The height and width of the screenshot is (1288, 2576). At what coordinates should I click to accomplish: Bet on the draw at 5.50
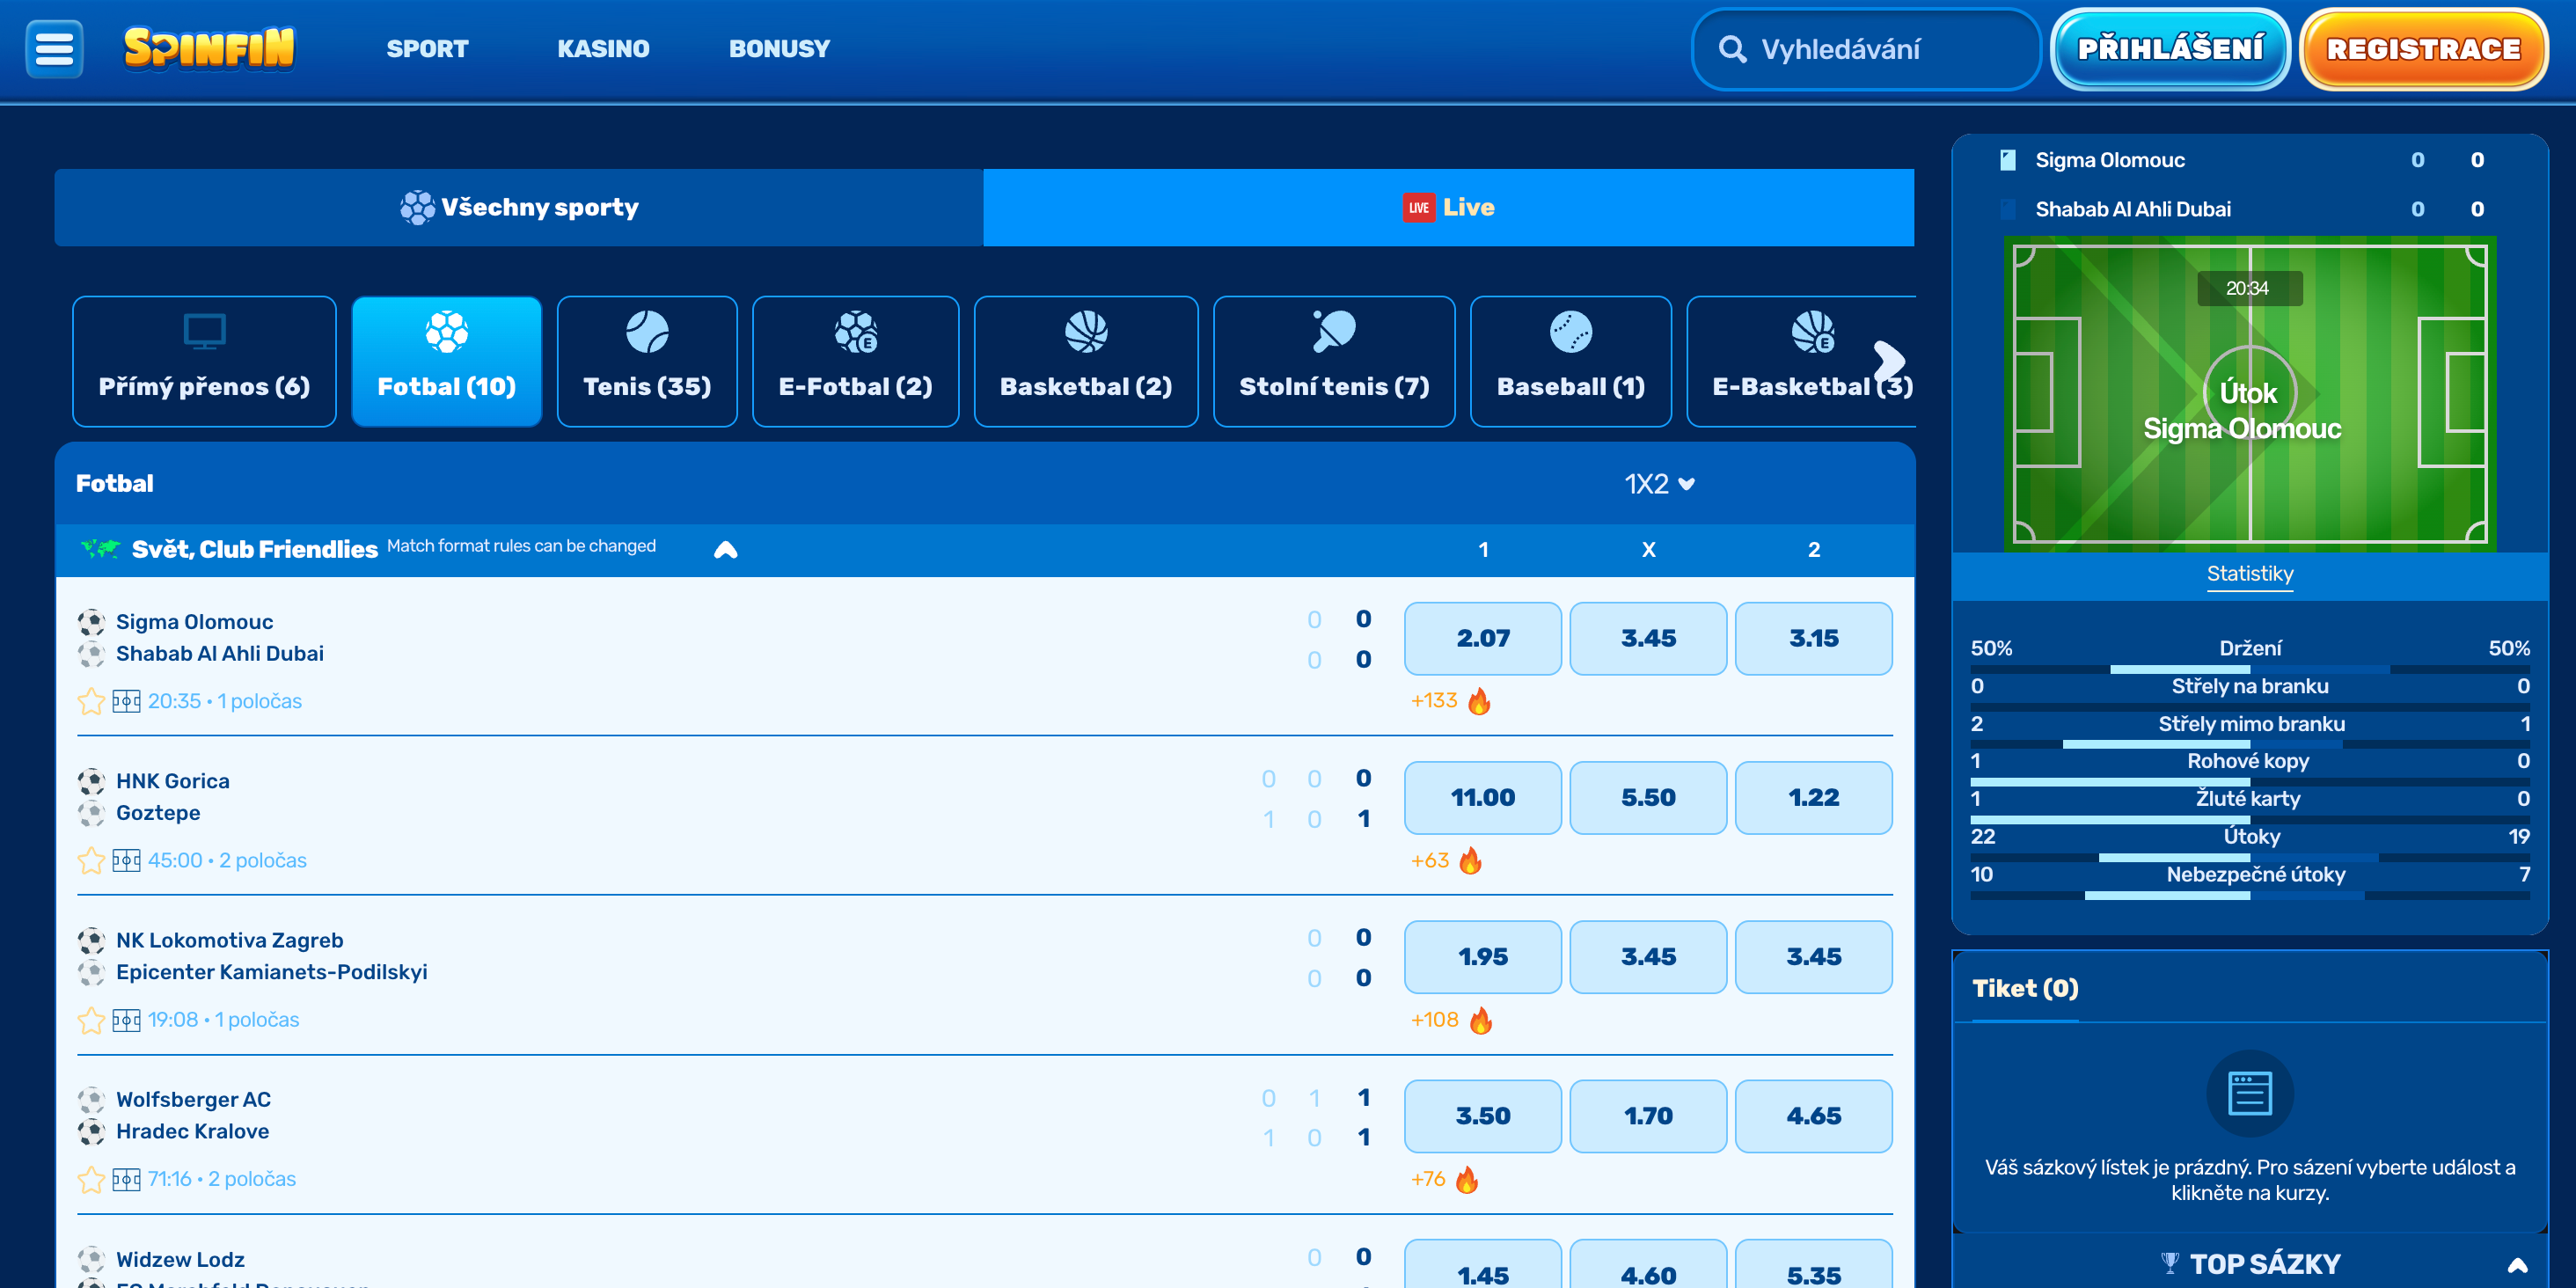pos(1648,797)
